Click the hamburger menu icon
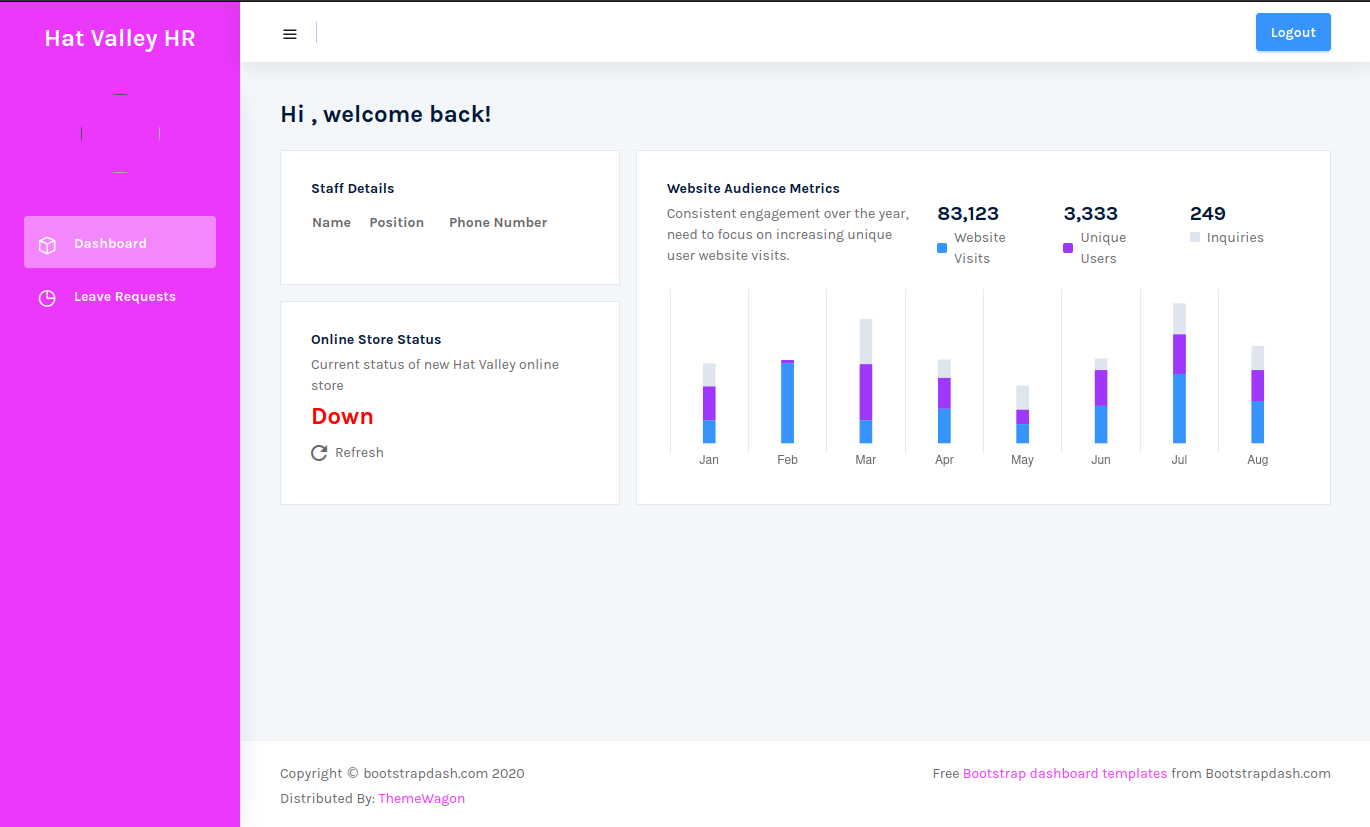 coord(290,34)
